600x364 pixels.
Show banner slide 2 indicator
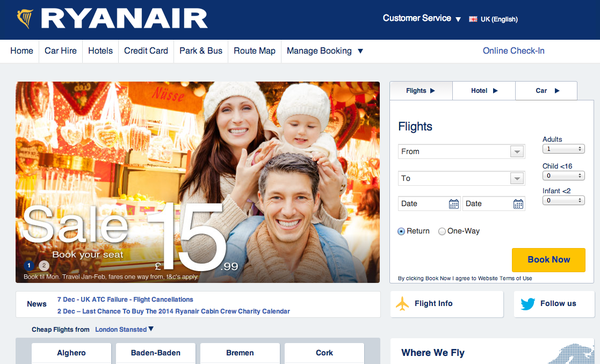pyautogui.click(x=44, y=265)
